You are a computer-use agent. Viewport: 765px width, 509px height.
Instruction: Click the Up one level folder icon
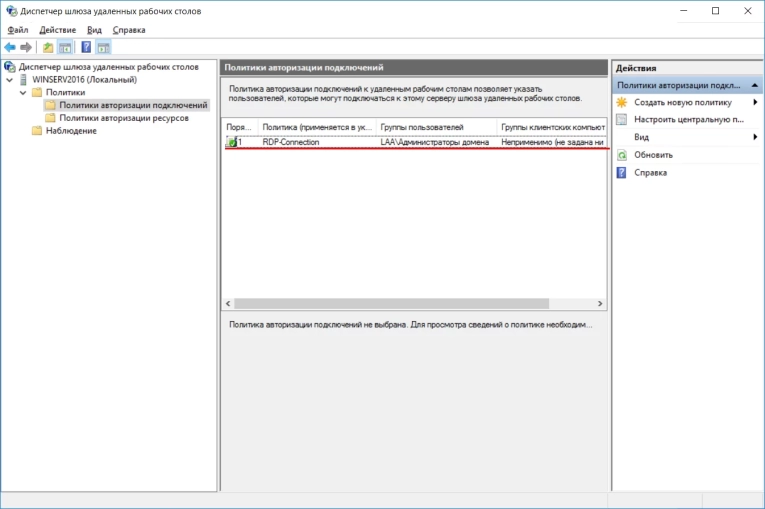click(48, 47)
